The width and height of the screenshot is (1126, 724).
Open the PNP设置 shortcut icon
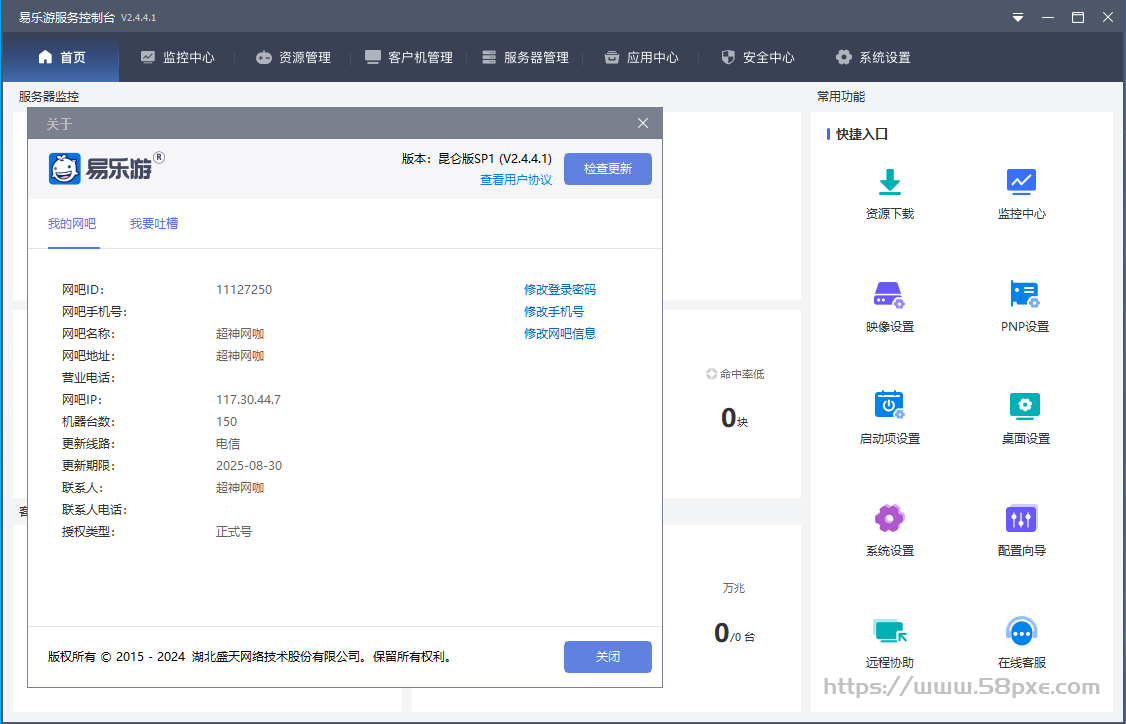pyautogui.click(x=1025, y=294)
